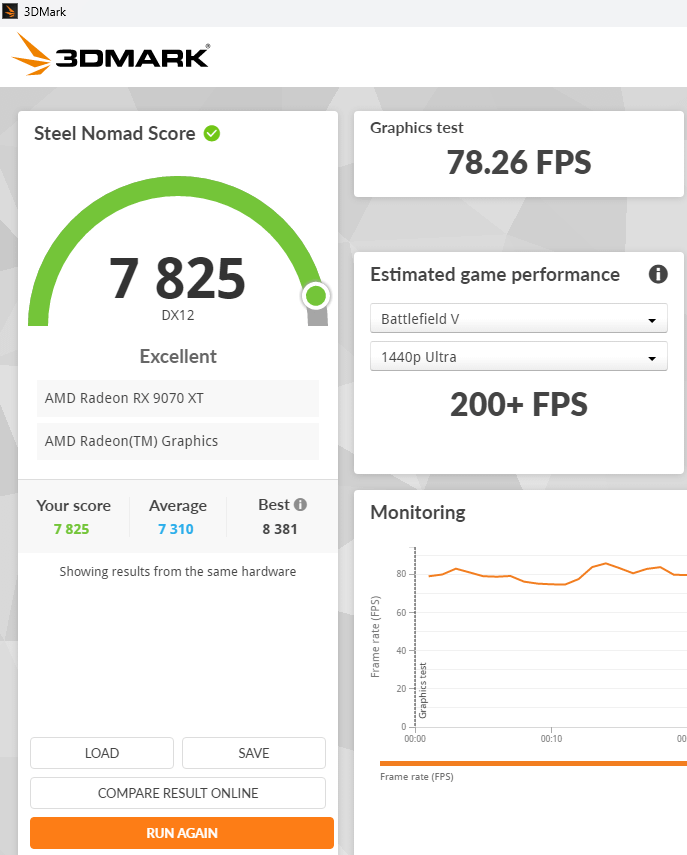Click COMPARE RESULT ONLINE button
The height and width of the screenshot is (855, 687).
178,793
